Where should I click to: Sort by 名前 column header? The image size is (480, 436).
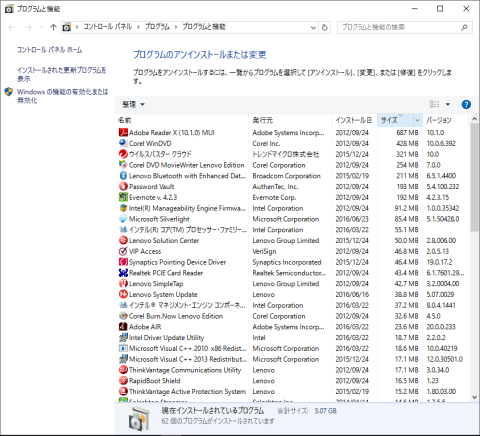182,120
